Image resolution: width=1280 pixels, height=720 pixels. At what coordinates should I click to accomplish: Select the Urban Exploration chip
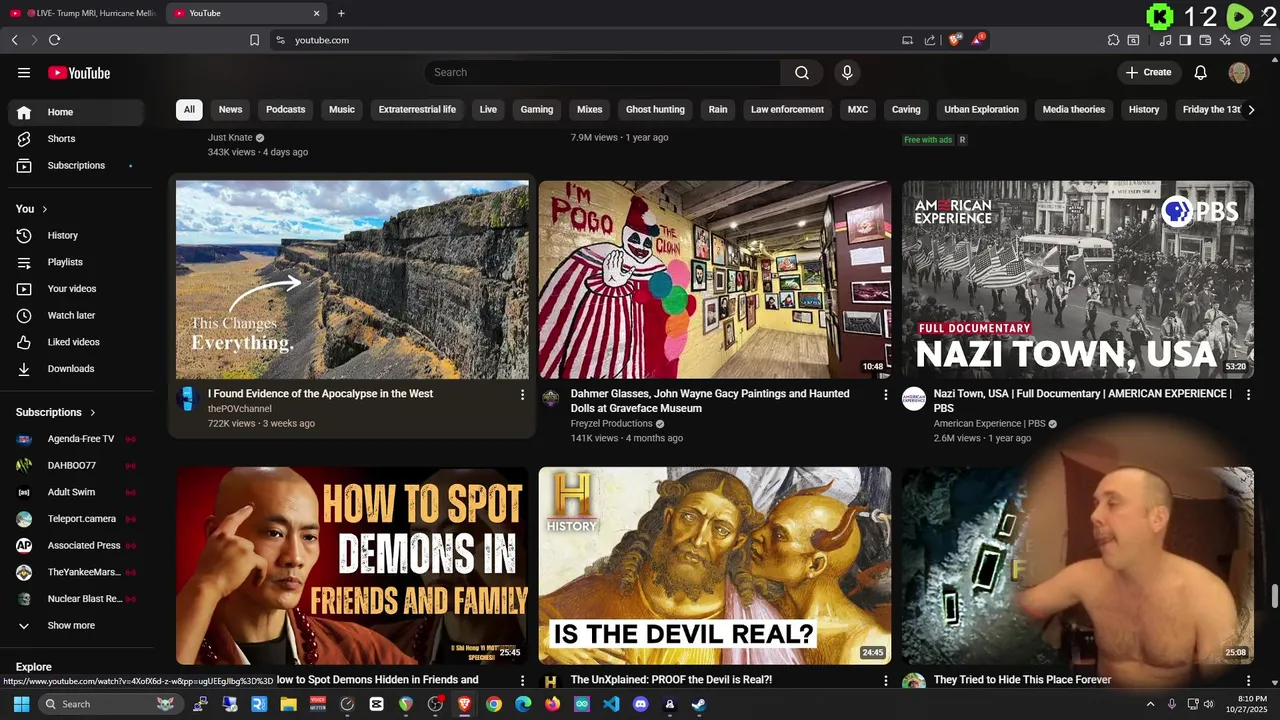pyautogui.click(x=982, y=109)
